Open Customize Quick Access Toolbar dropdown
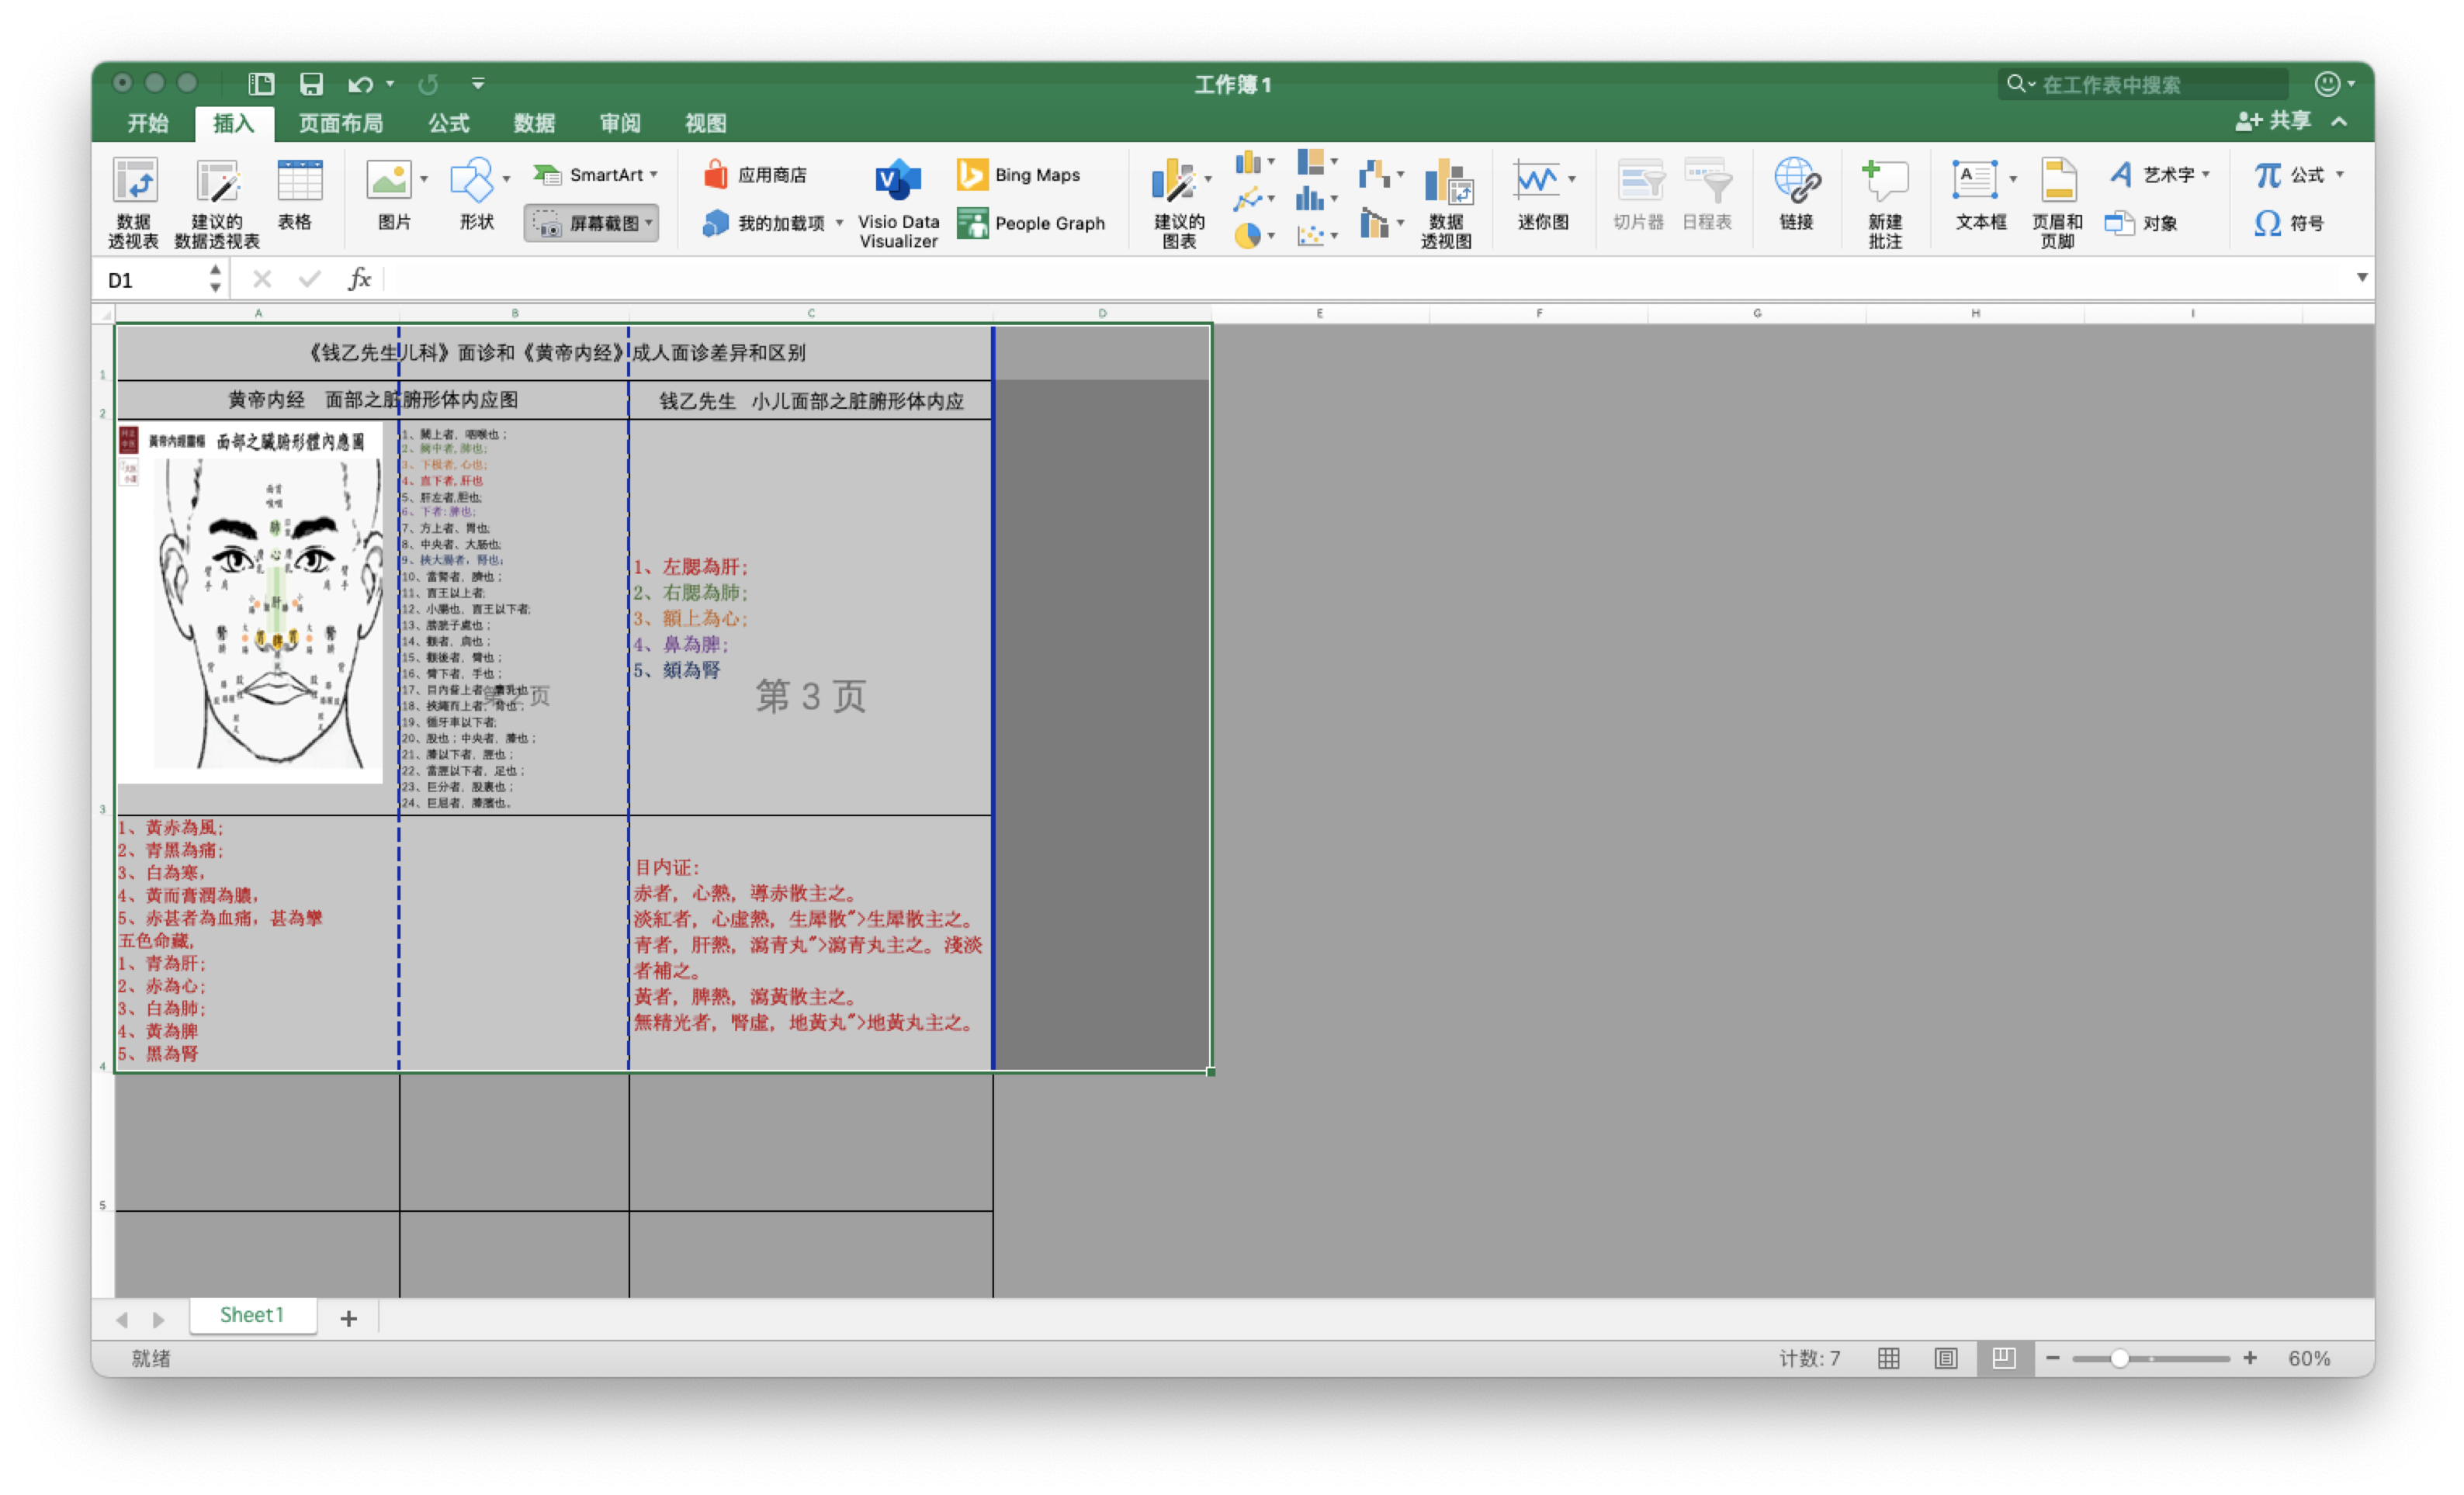 (478, 84)
